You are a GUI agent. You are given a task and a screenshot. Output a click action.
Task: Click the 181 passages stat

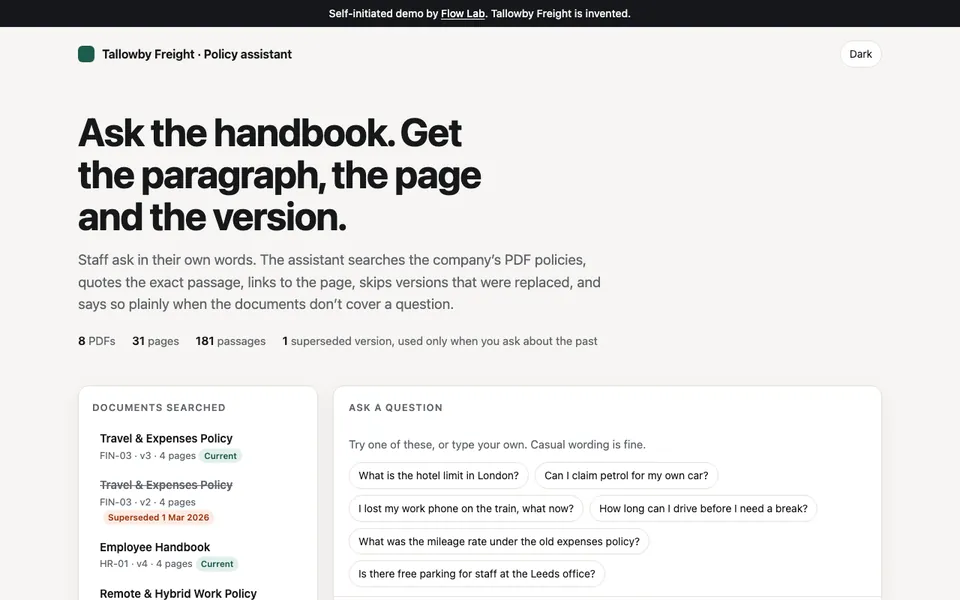pos(230,341)
